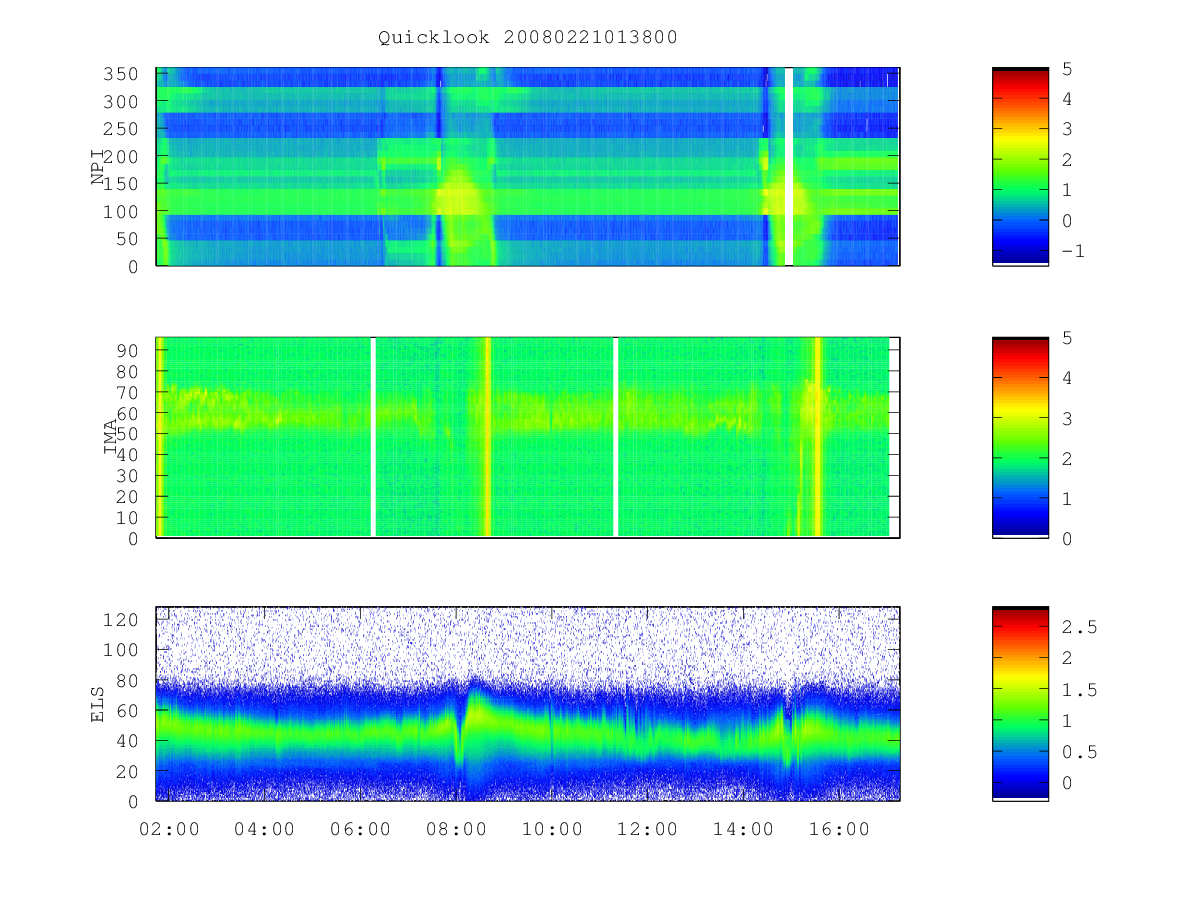Viewport: 1200px width, 900px height.
Task: Click the title Quicklook 20080221013800
Action: [x=528, y=38]
